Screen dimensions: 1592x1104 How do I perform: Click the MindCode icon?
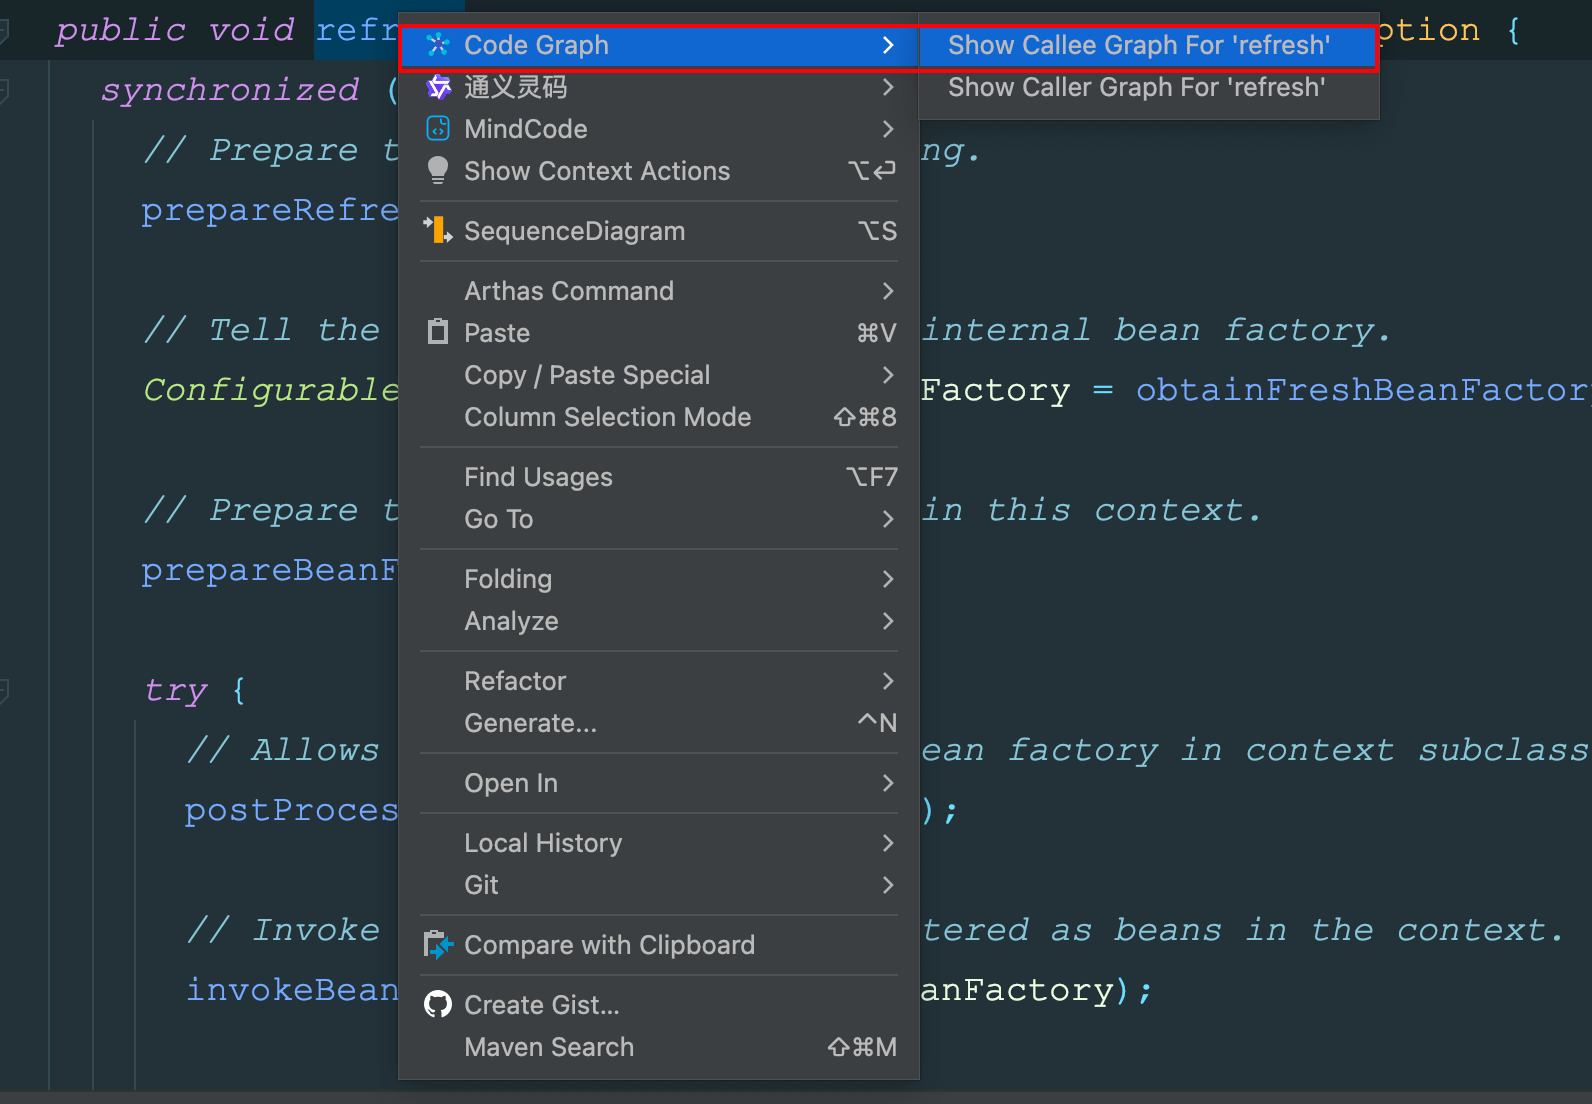pyautogui.click(x=438, y=129)
